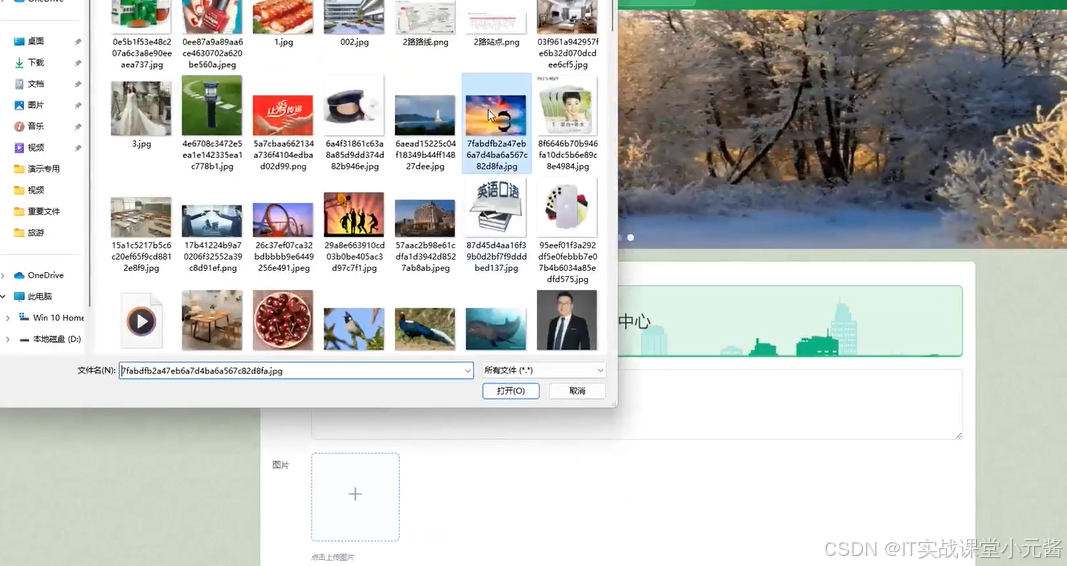This screenshot has height=566, width=1067.
Task: Open the pinned Videos (视频) library folder
Action: click(35, 148)
